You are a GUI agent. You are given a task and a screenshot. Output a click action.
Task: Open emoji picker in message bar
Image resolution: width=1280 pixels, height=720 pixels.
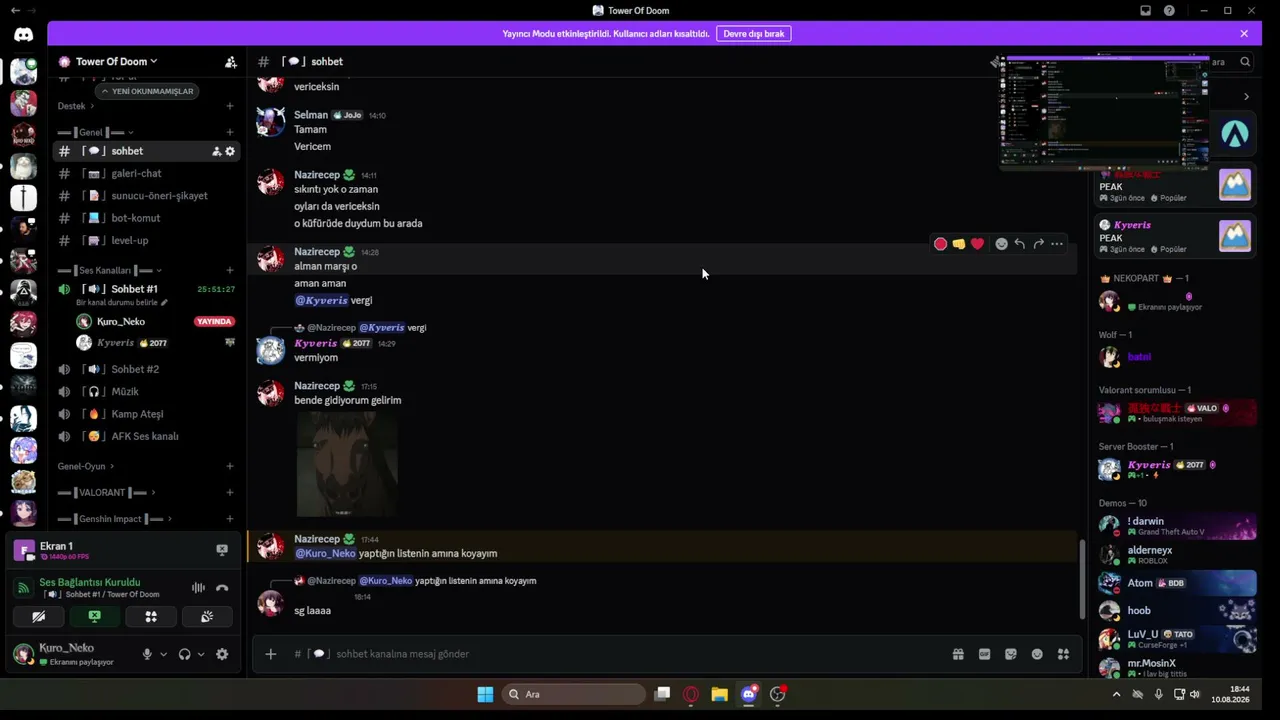pyautogui.click(x=1037, y=654)
